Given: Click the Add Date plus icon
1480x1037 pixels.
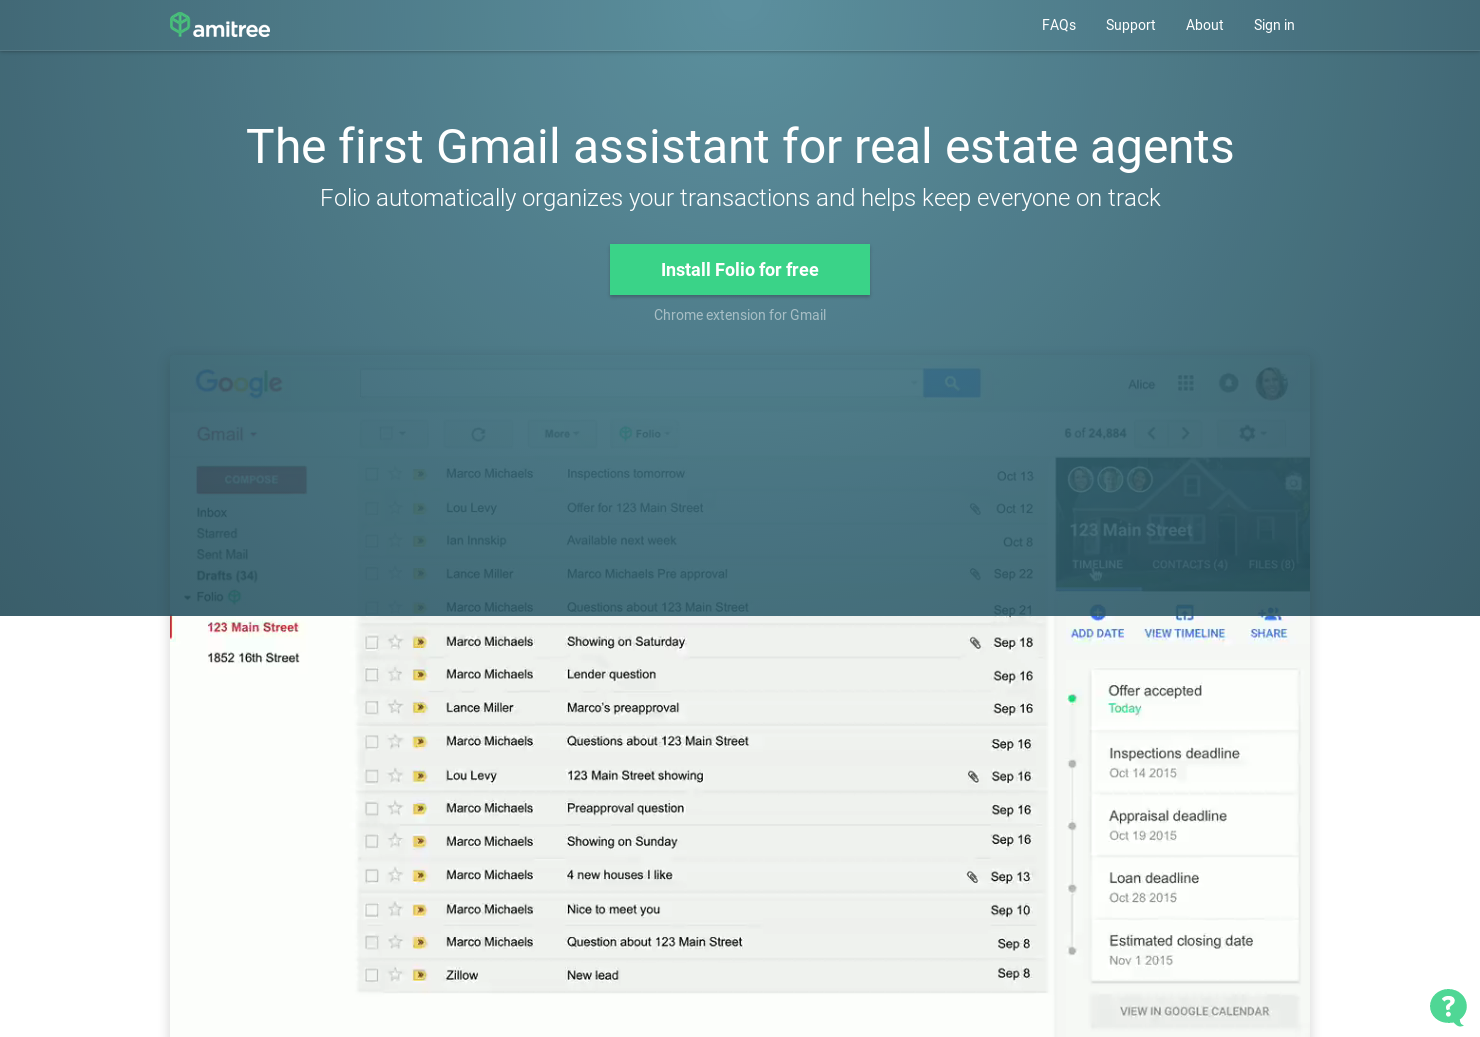Looking at the screenshot, I should coord(1097,613).
